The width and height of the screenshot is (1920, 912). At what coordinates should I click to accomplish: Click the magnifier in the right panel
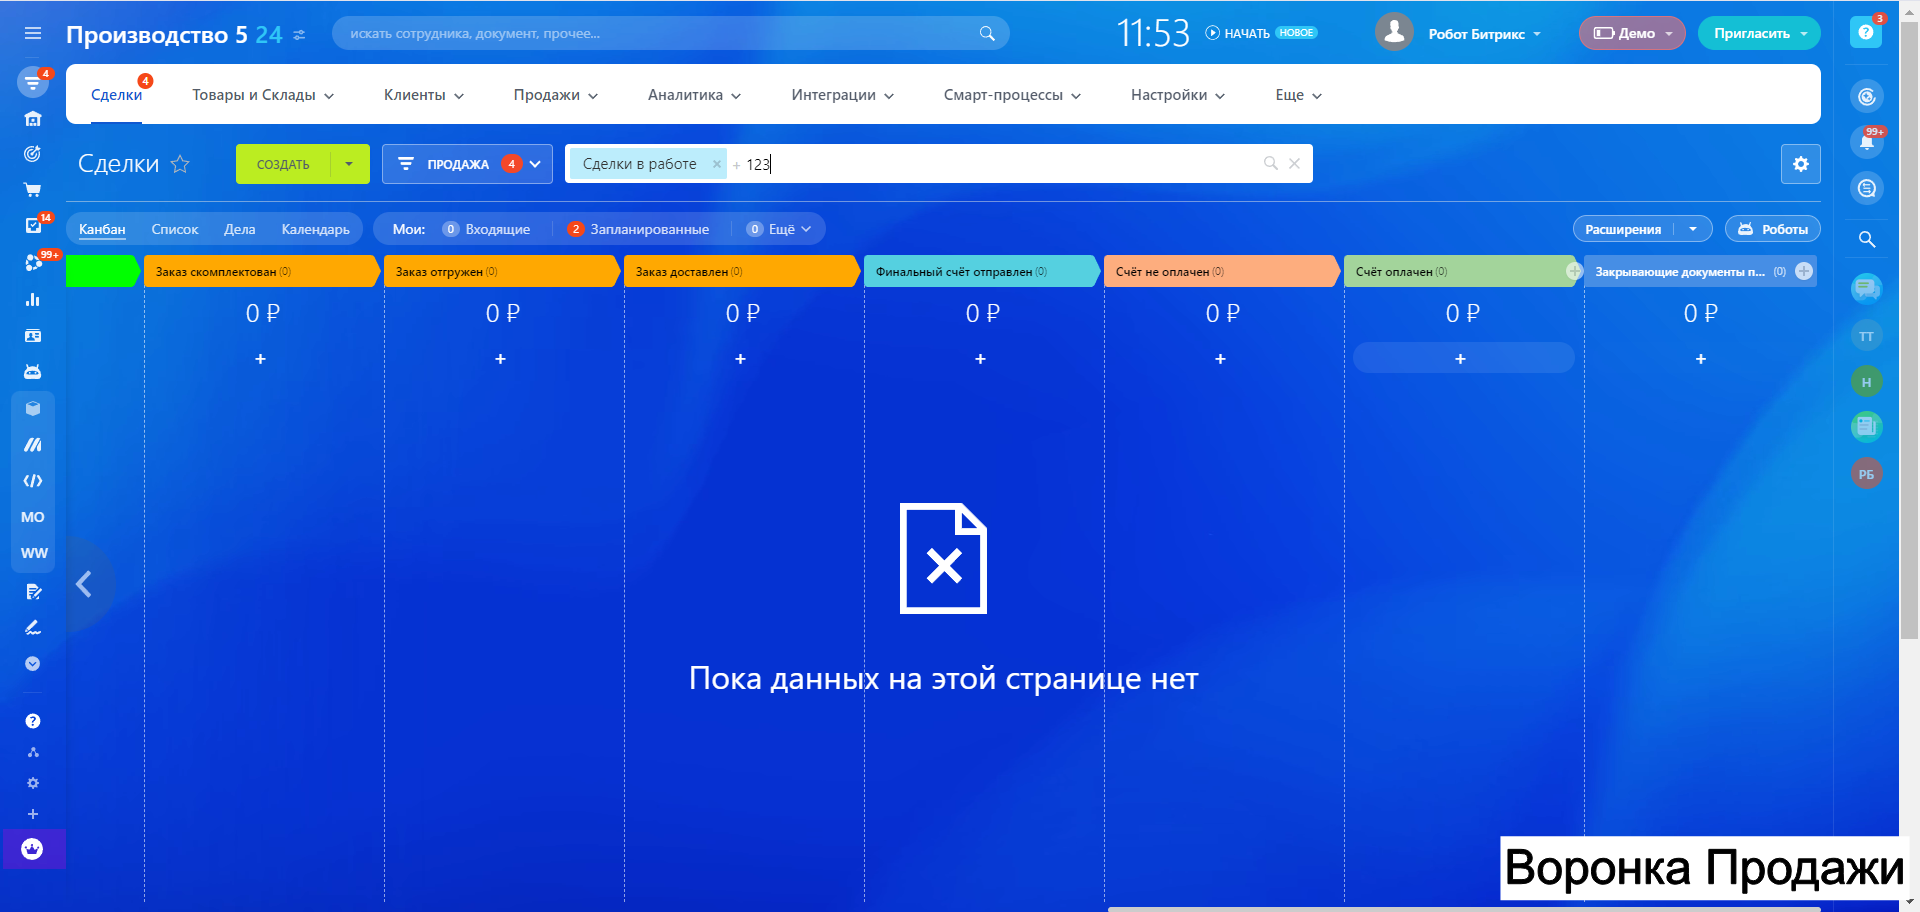tap(1866, 239)
